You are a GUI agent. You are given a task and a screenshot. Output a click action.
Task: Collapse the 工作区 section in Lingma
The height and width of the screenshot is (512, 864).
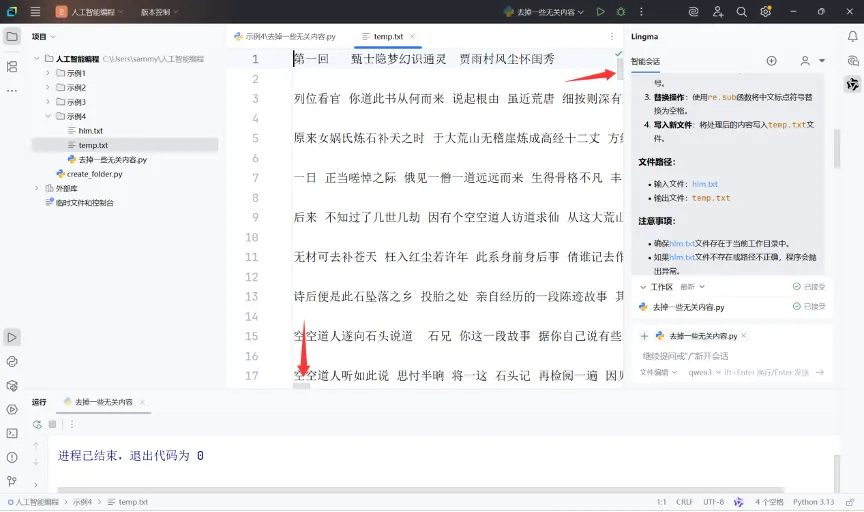643,287
